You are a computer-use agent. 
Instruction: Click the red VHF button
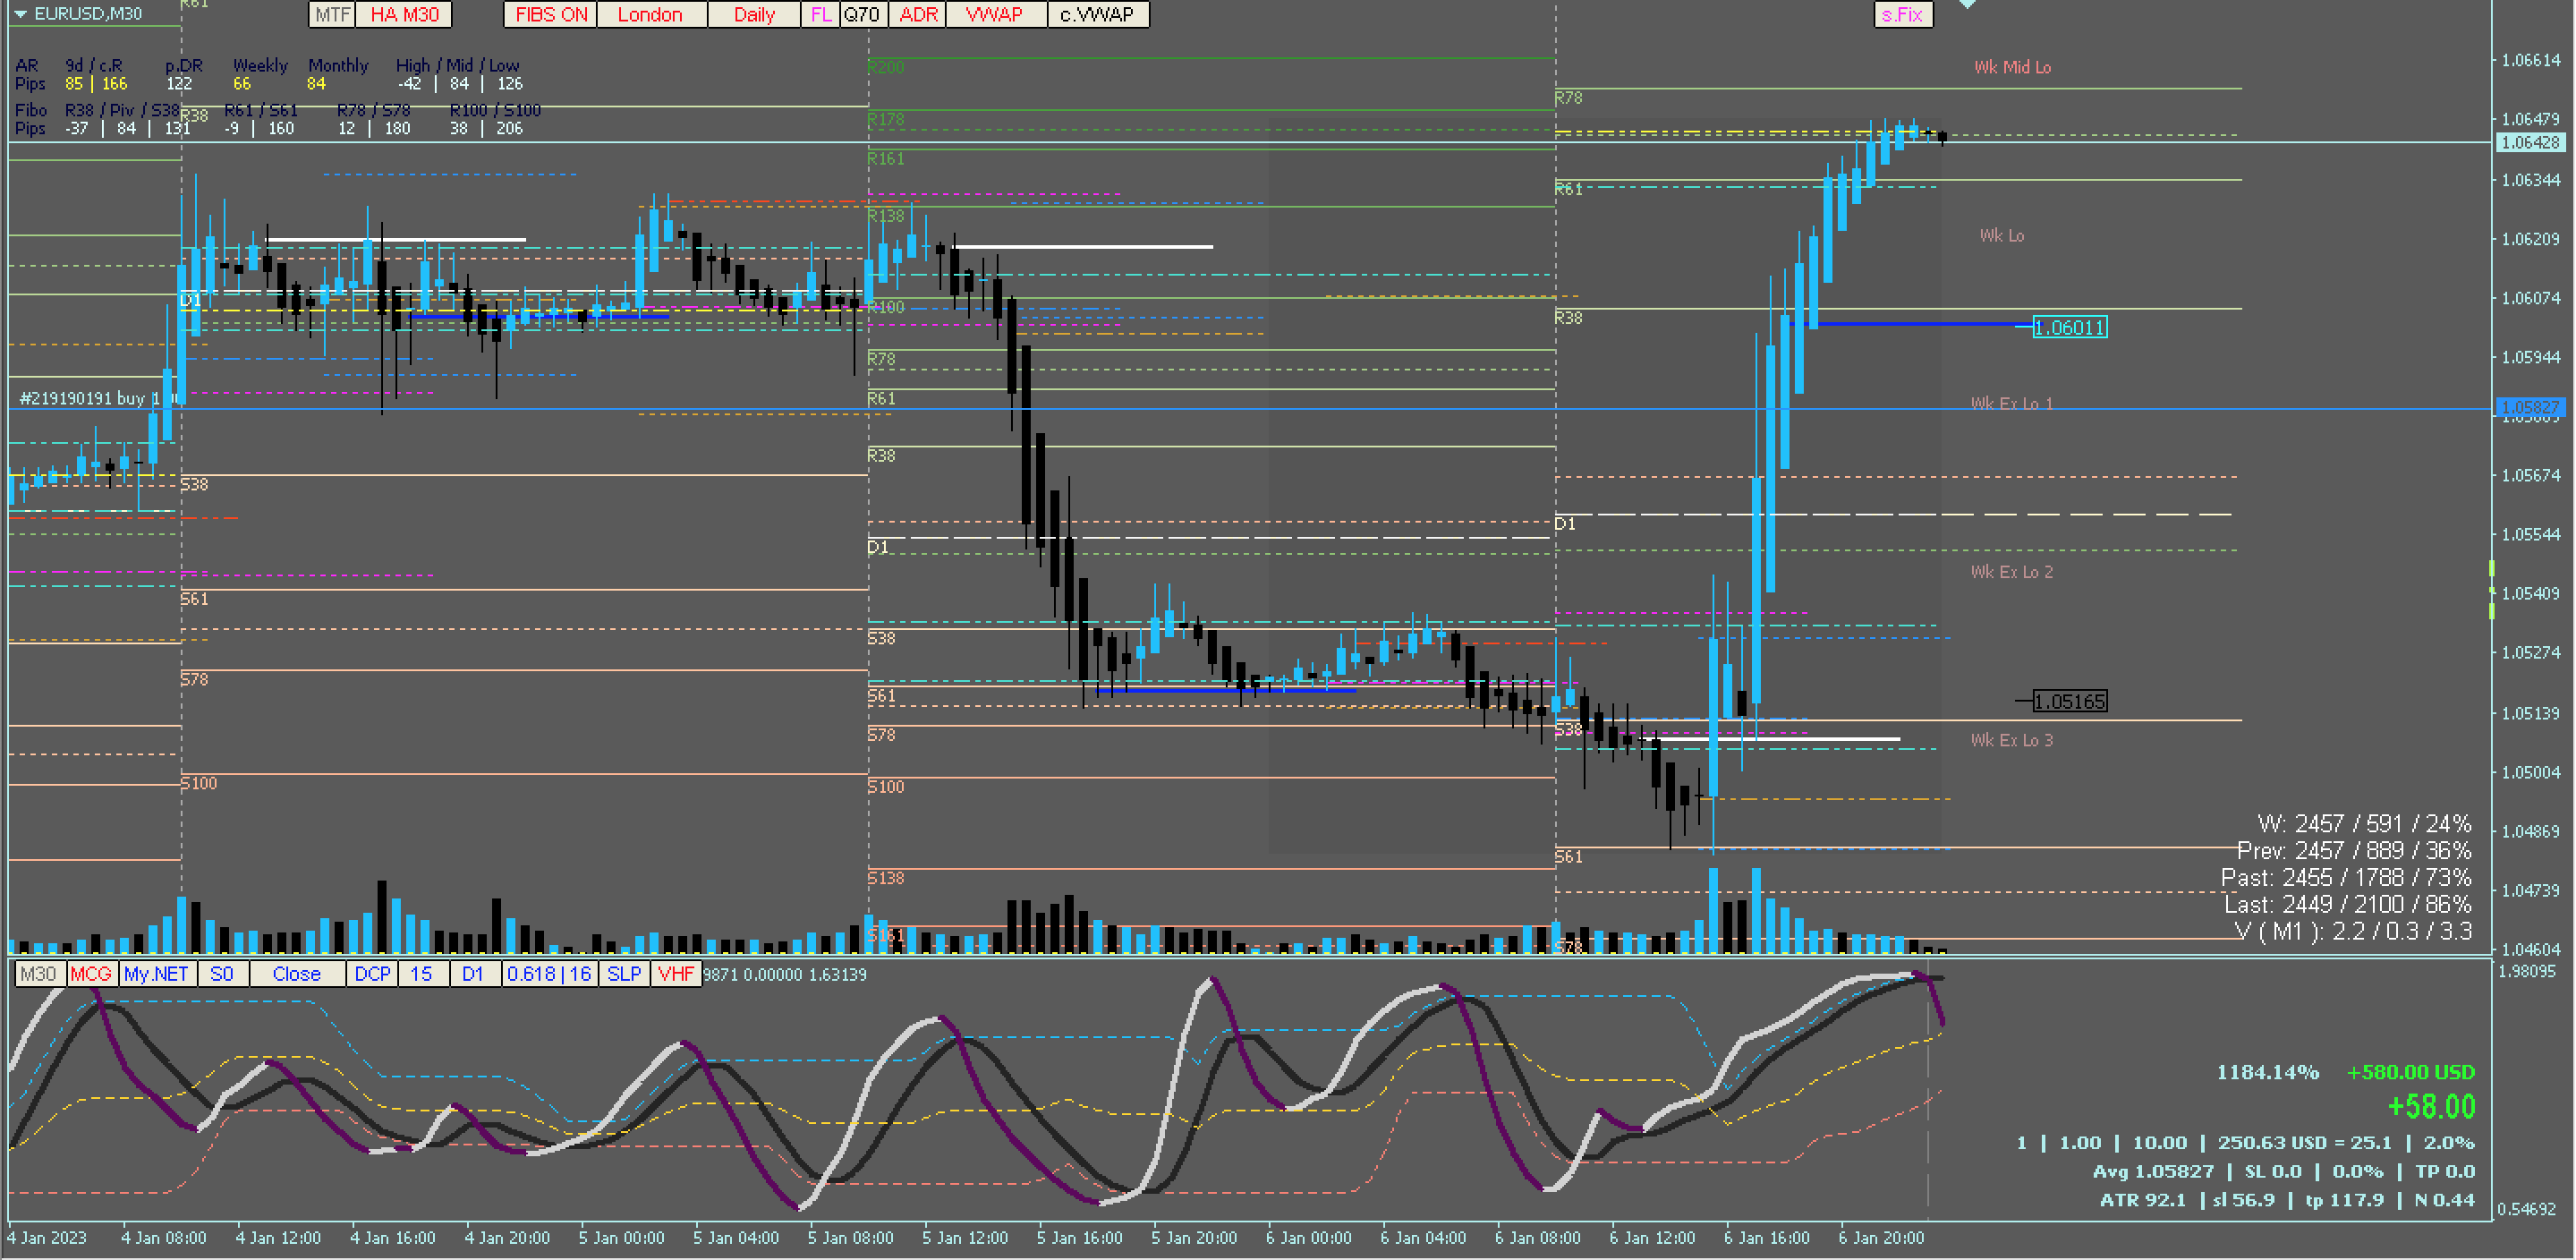[x=676, y=974]
